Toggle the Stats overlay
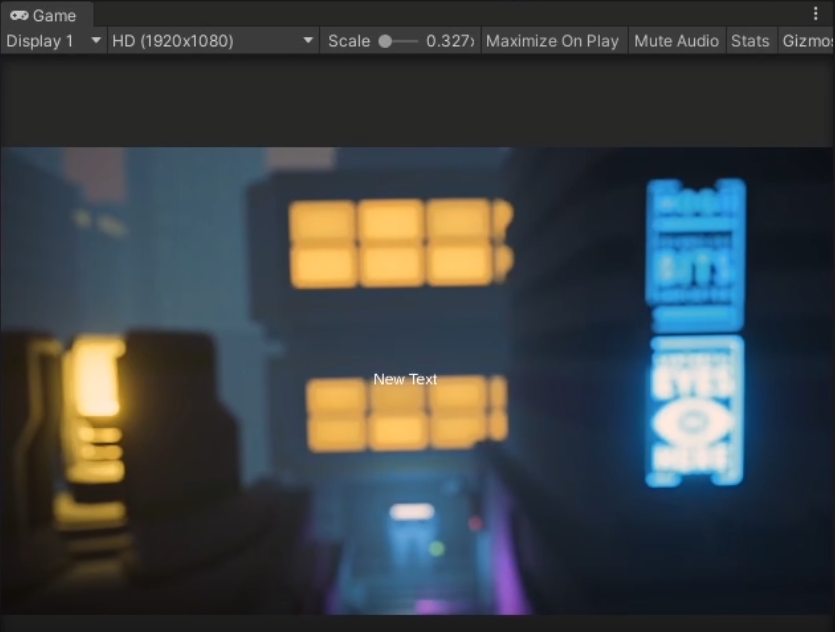 [x=750, y=41]
